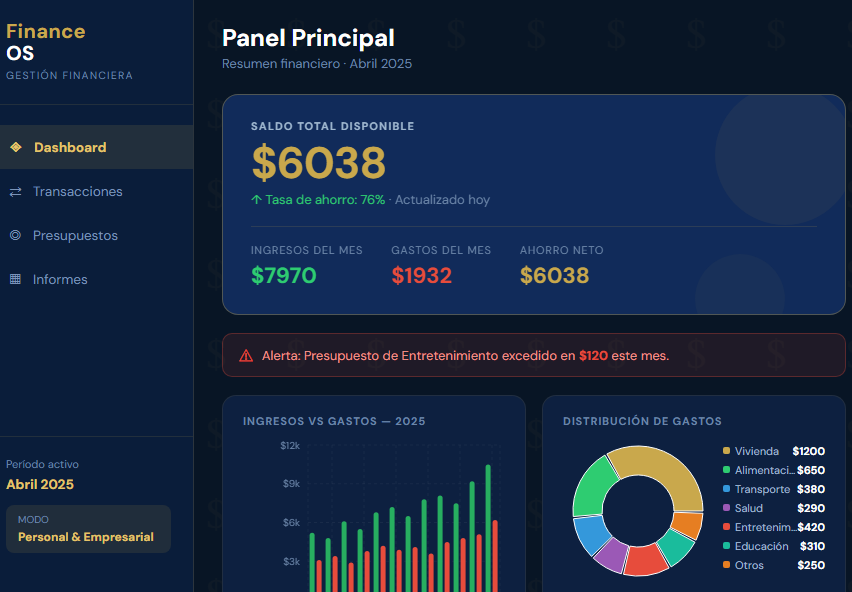Click the orange Otros donut segment

pos(688,525)
